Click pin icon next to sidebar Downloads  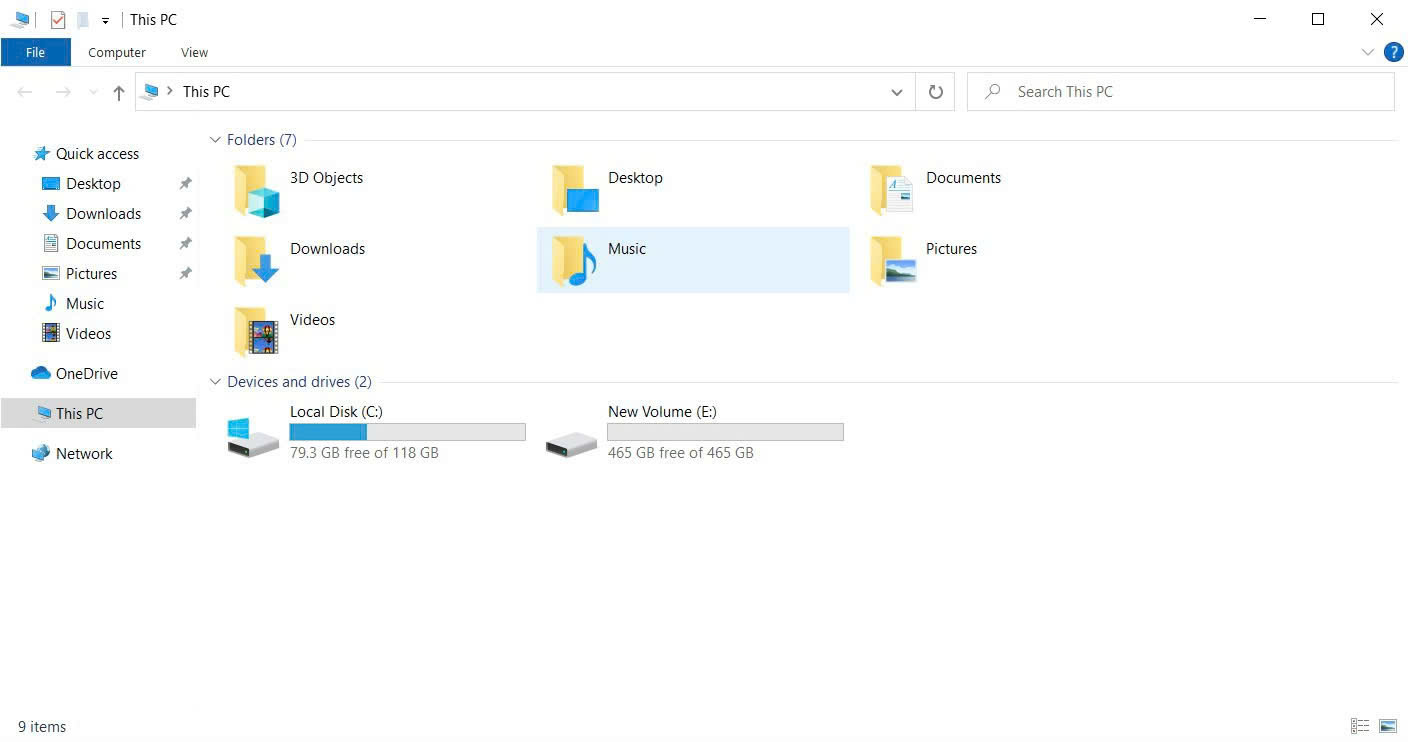coord(185,214)
